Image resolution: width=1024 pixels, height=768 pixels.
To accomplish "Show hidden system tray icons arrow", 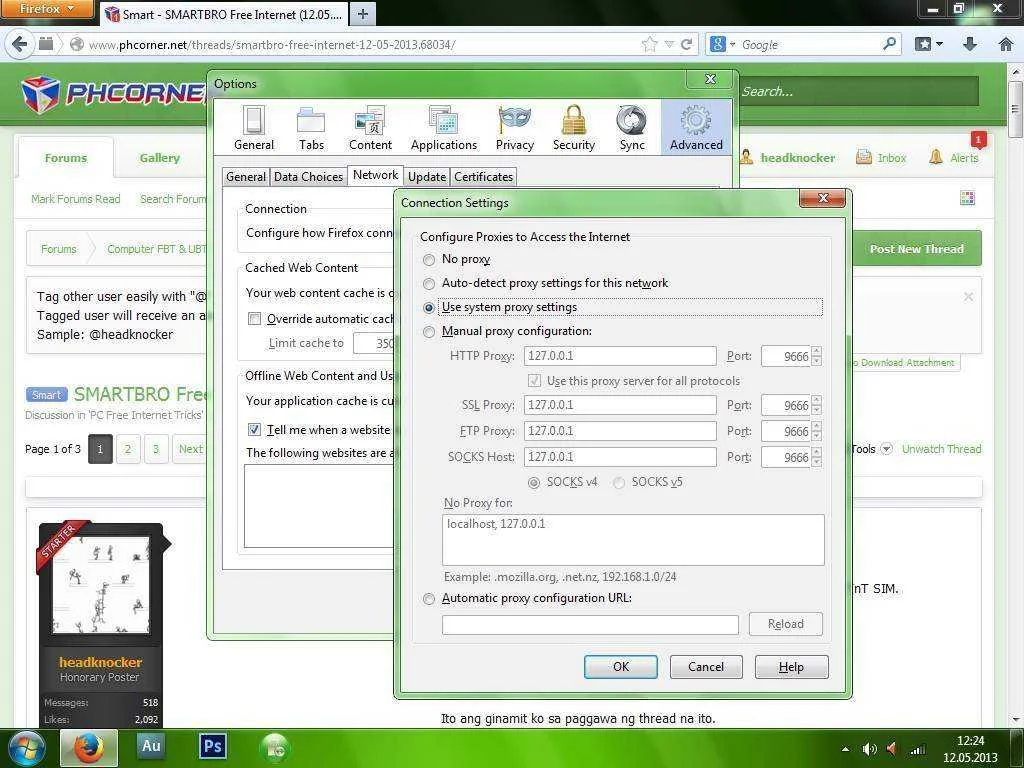I will click(x=845, y=749).
